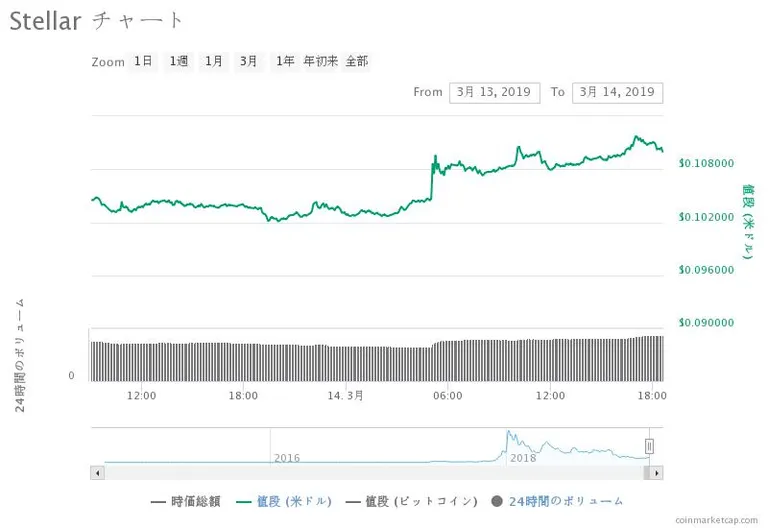Toggle the 24時間のボリューム legend item
This screenshot has width=768, height=528.
coord(557,502)
